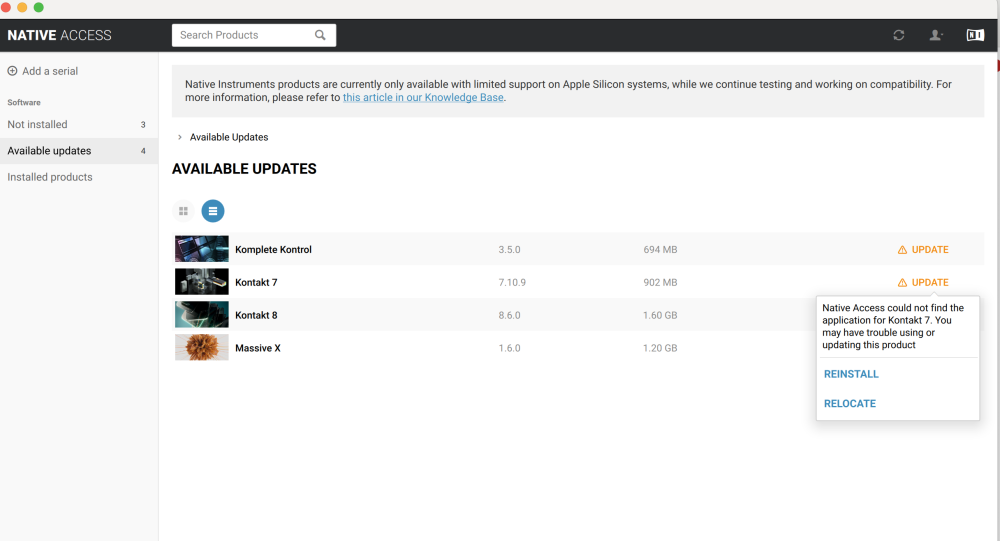
Task: Click the Massive X thumbnail
Action: (202, 347)
